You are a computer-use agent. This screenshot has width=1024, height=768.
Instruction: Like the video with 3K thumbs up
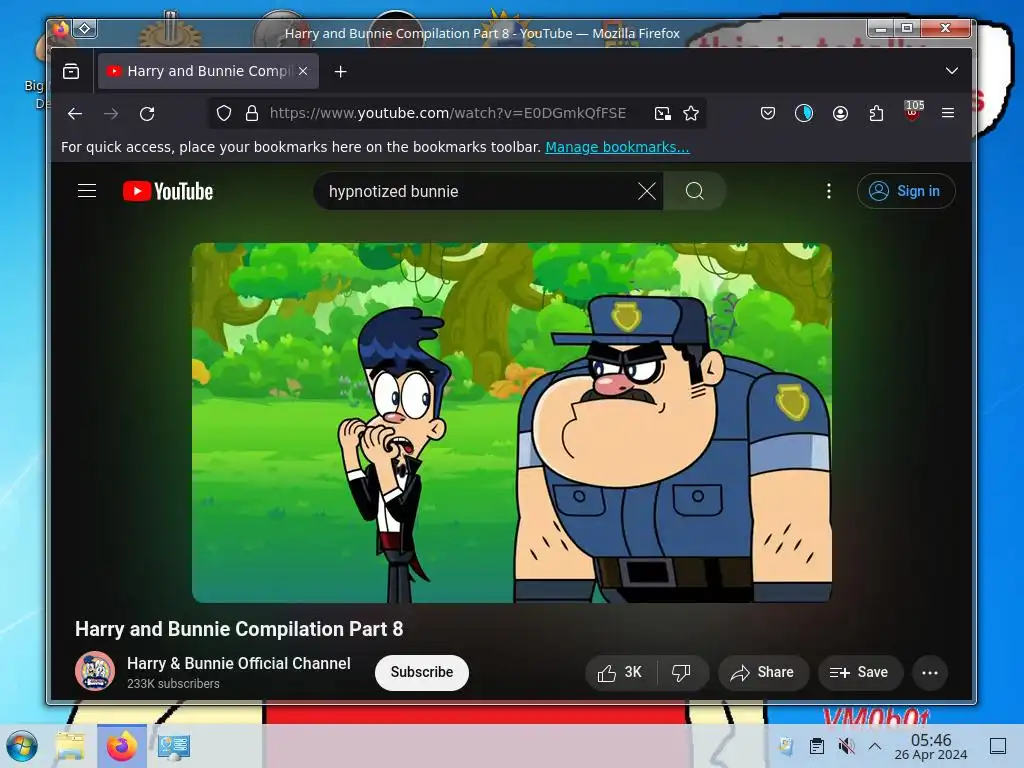point(620,673)
